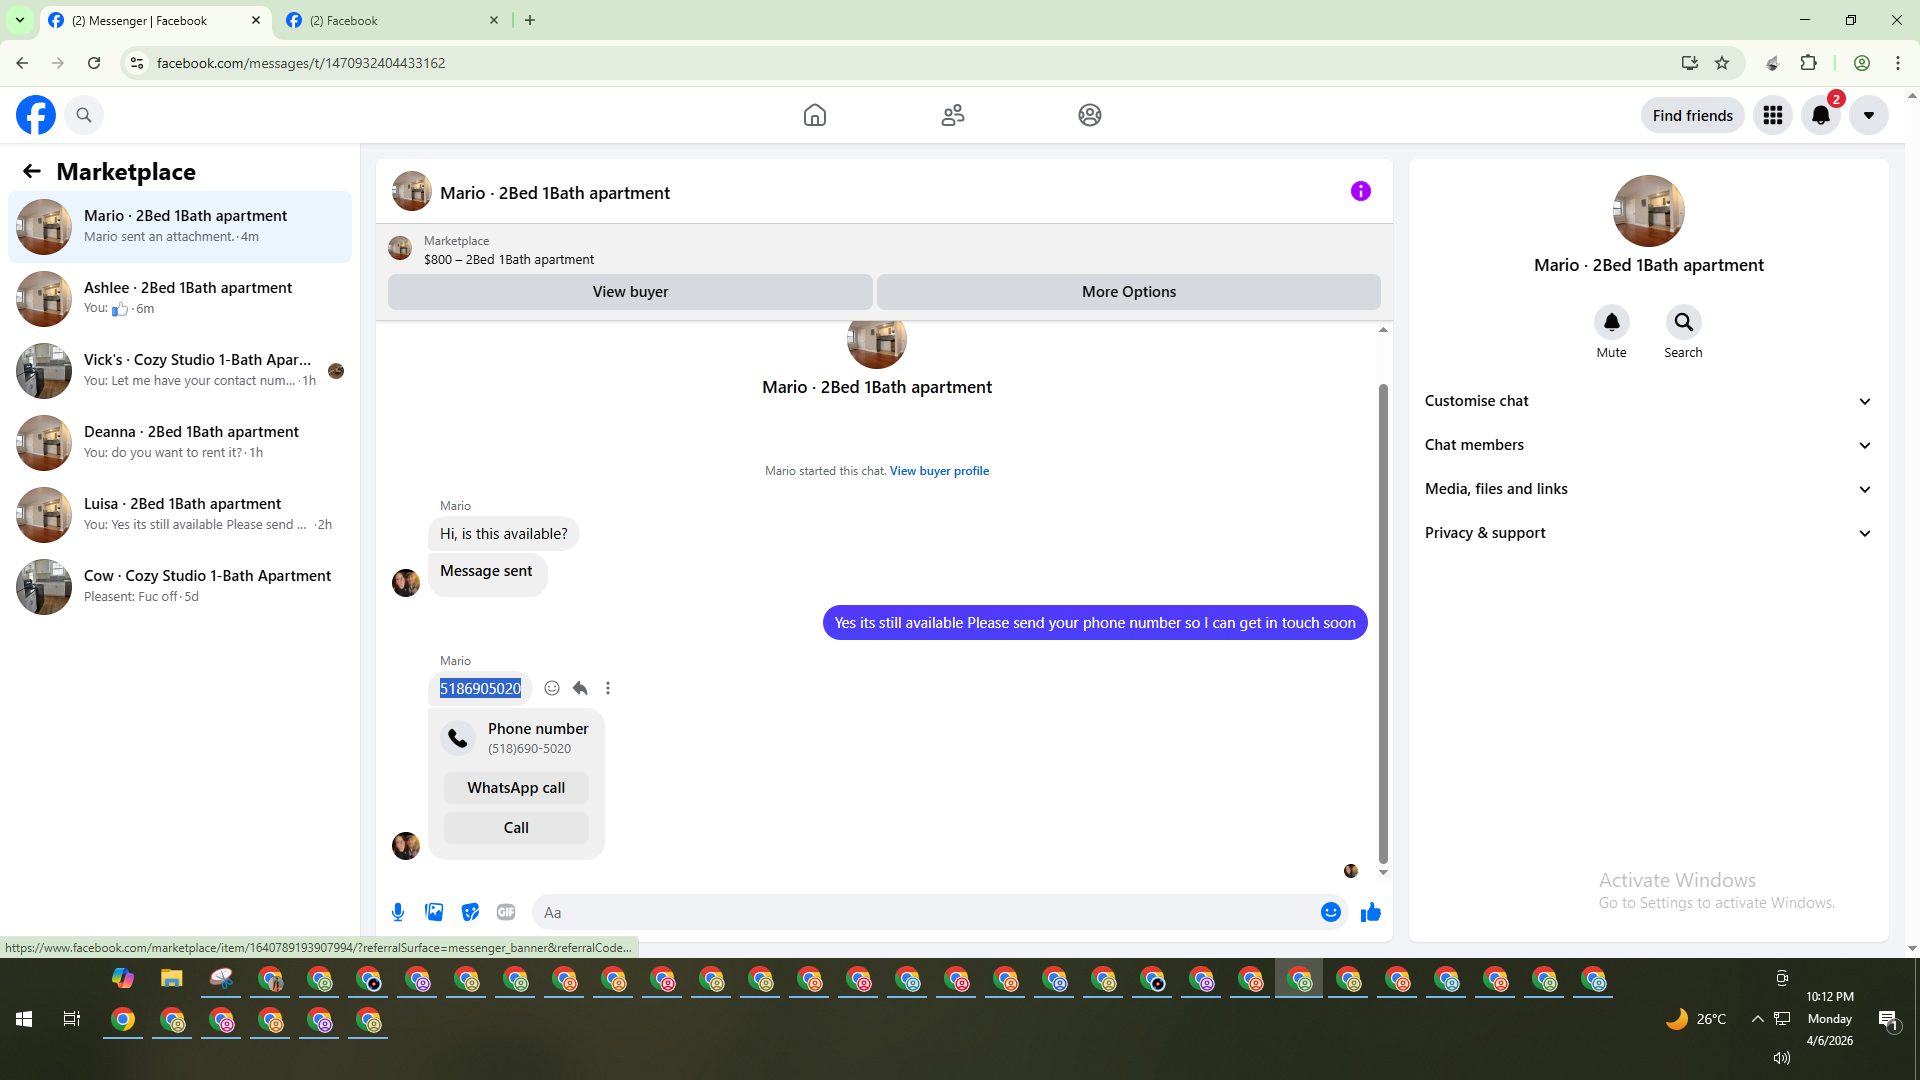Open Windows Start menu
This screenshot has height=1080, width=1920.
tap(24, 1019)
